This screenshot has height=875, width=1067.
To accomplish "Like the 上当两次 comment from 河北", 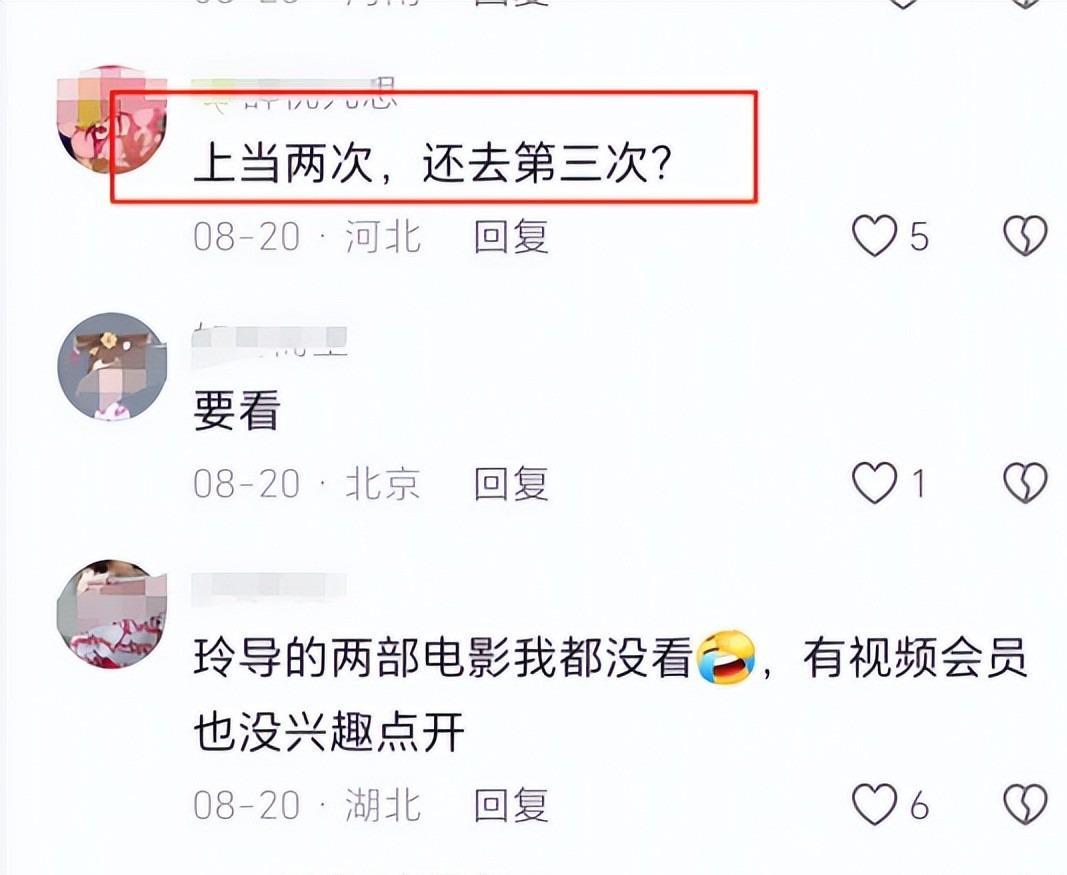I will click(x=874, y=236).
